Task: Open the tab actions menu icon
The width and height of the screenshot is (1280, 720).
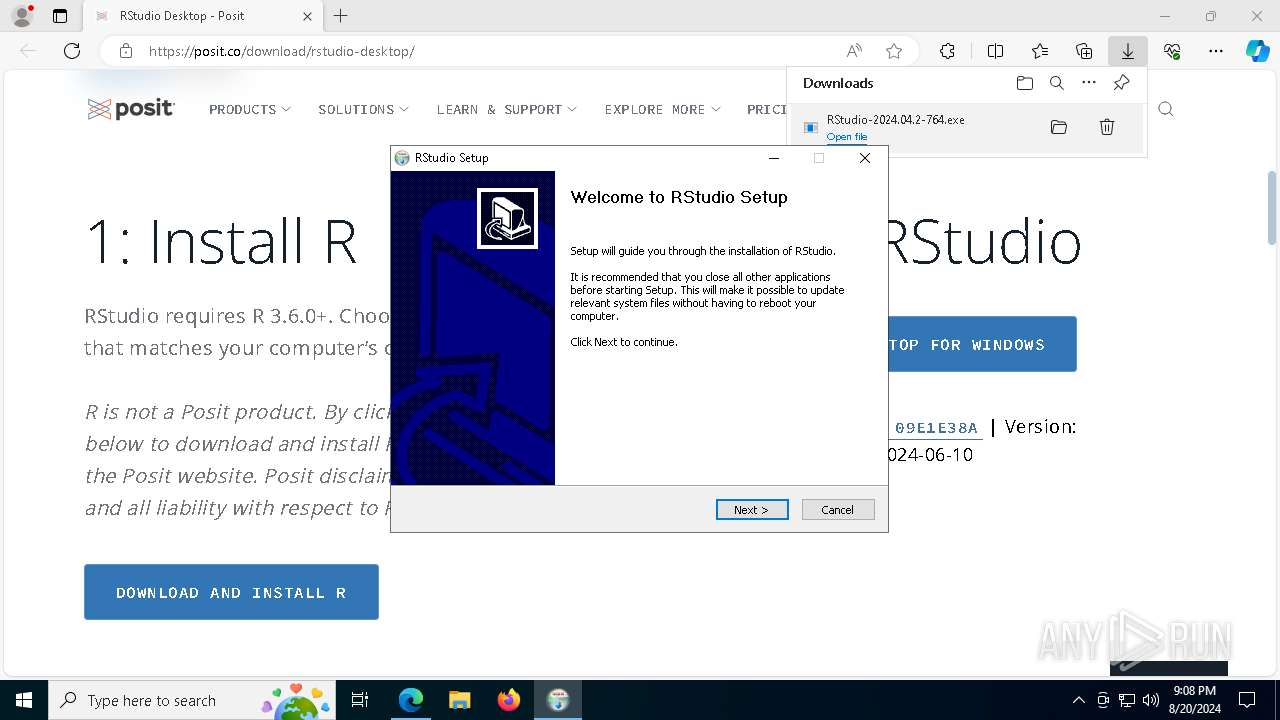Action: click(x=60, y=16)
